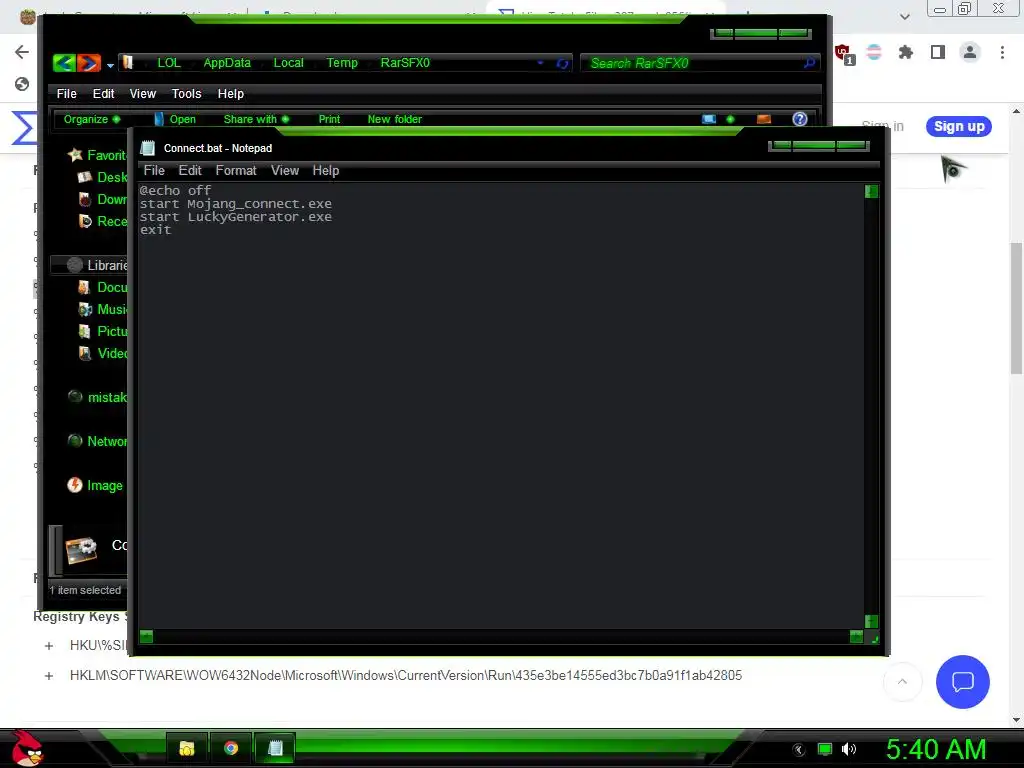Click Open in Explorer command bar
The height and width of the screenshot is (768, 1024).
pos(175,119)
